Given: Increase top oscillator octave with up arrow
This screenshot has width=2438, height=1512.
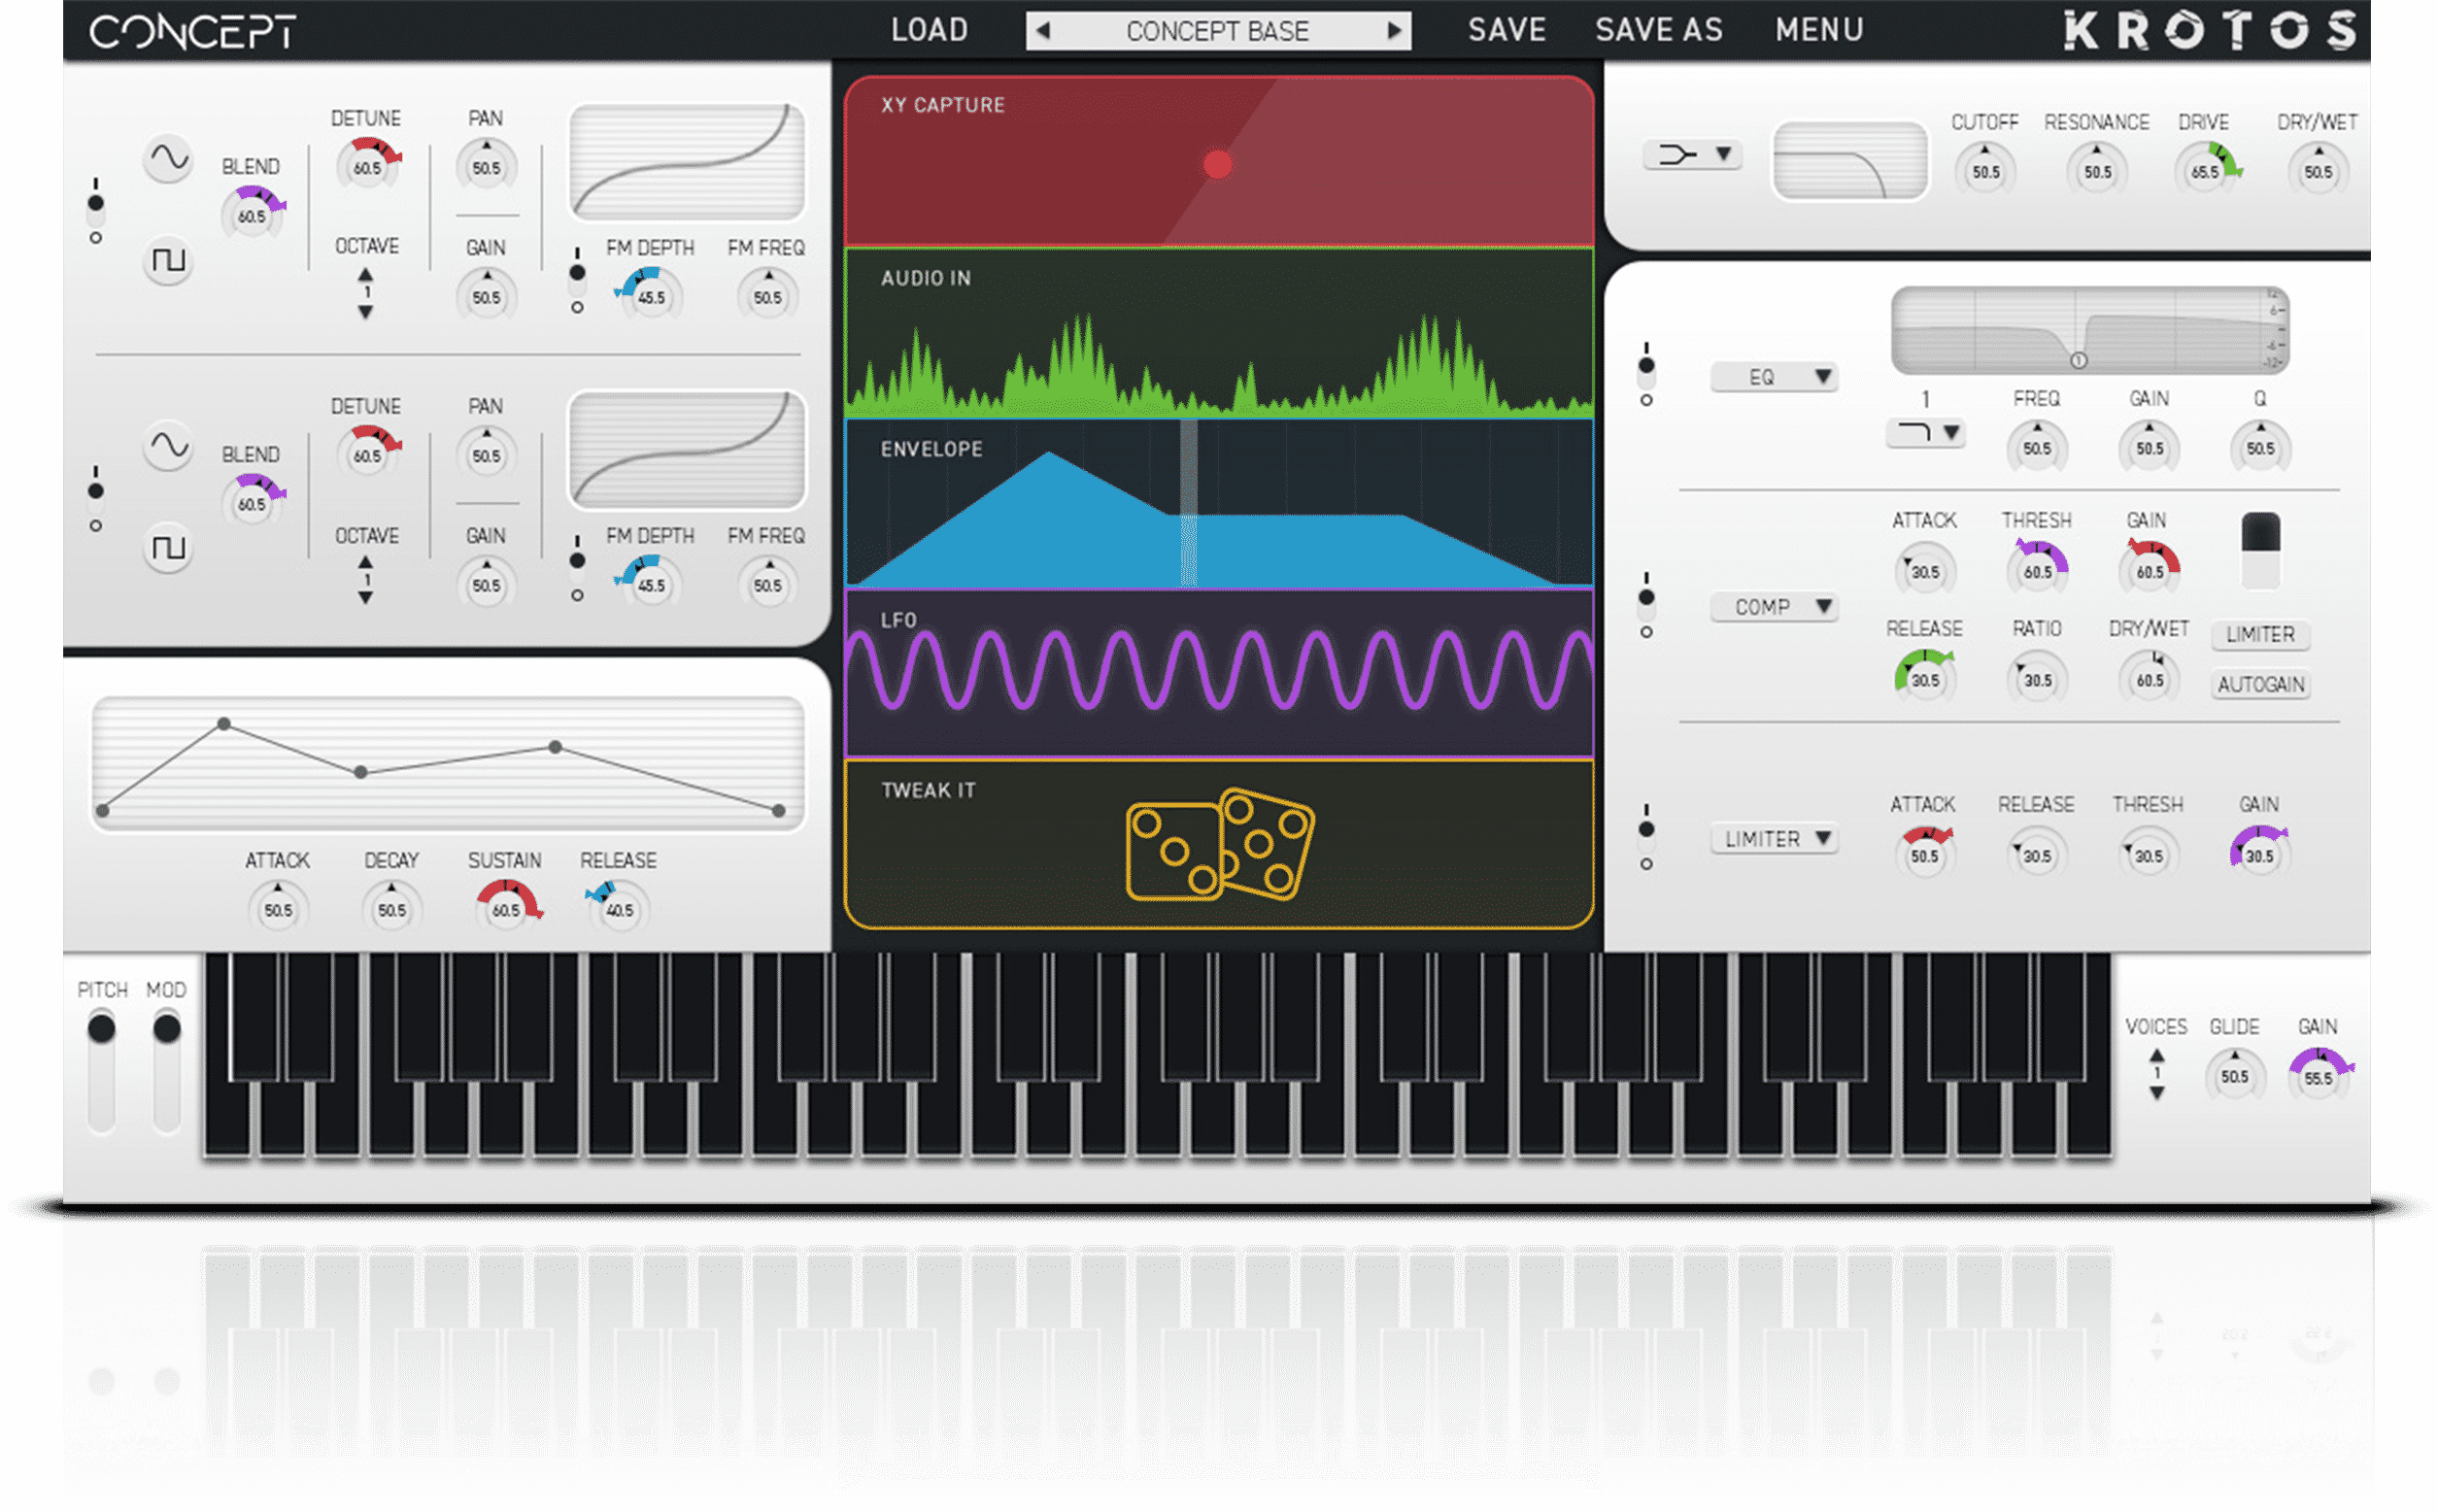Looking at the screenshot, I should coord(366,274).
